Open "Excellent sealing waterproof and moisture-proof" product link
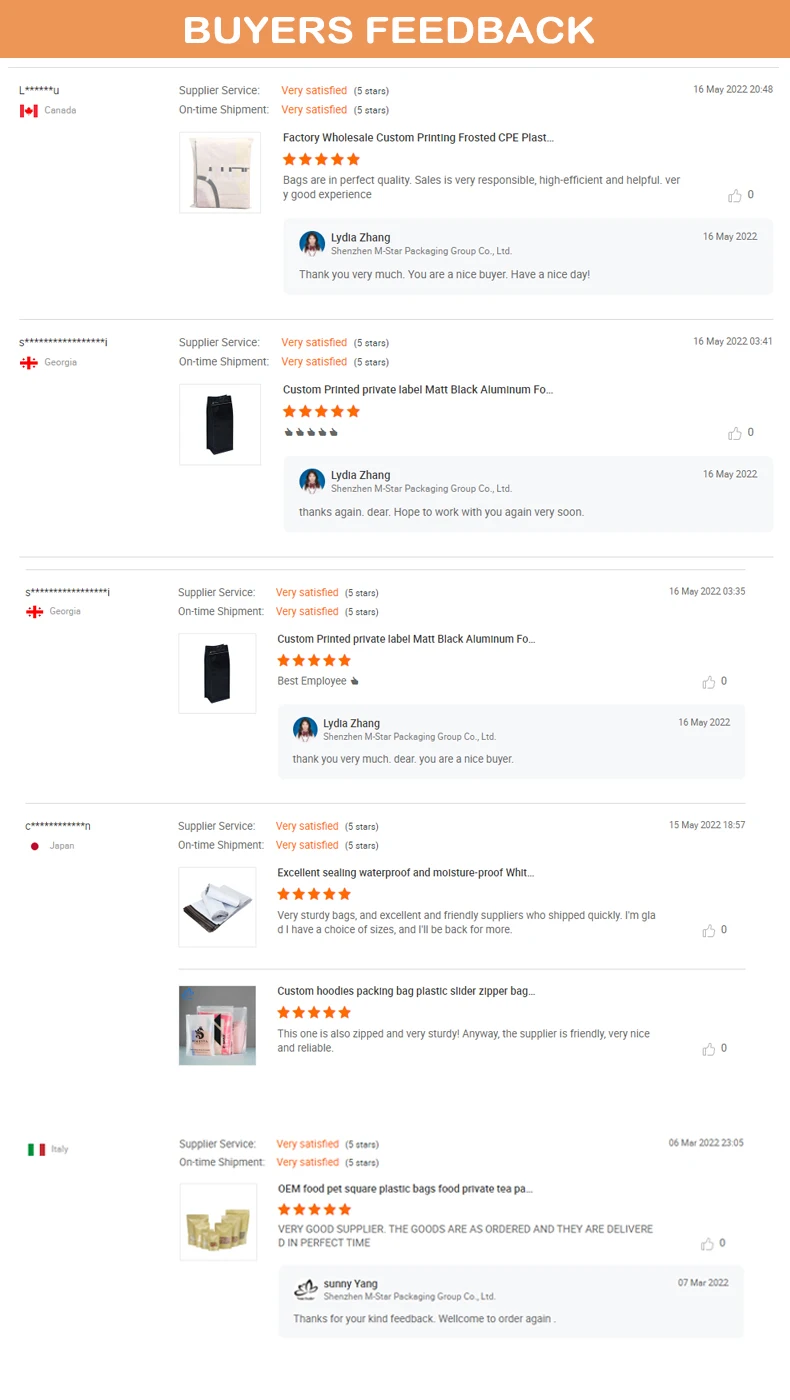The height and width of the screenshot is (1400, 790). pos(405,873)
